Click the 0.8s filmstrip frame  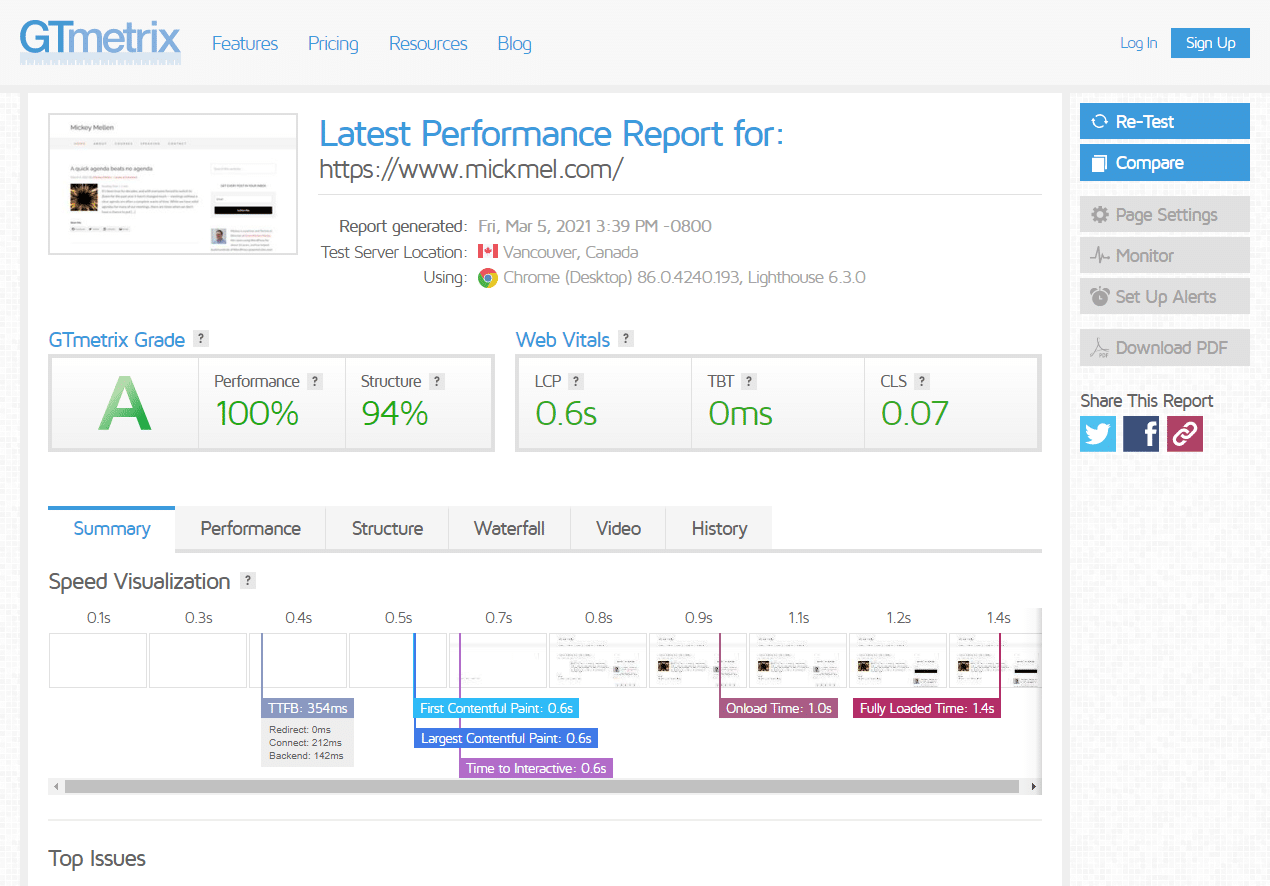[x=598, y=660]
